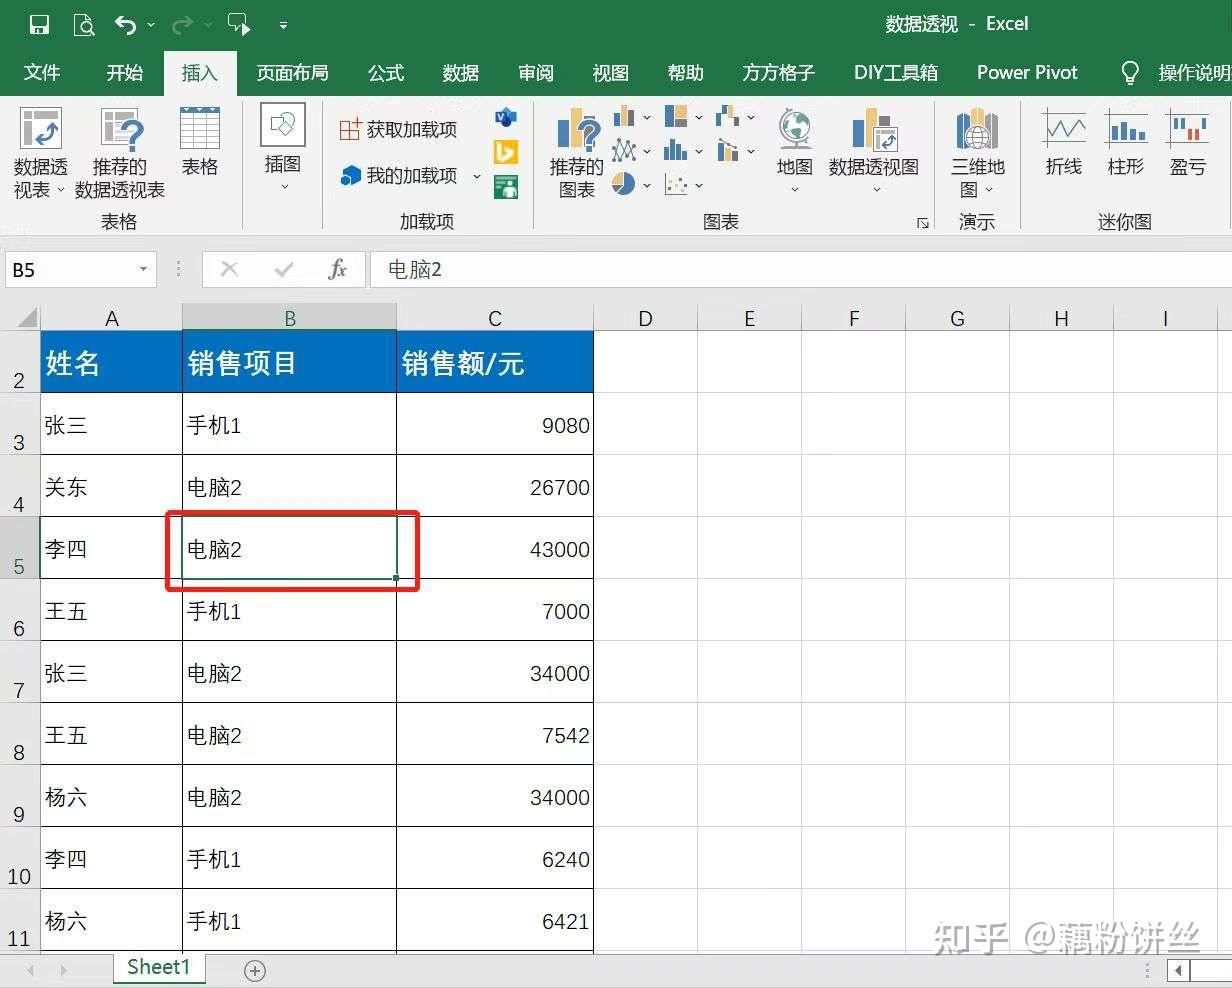Open the 图表 group dialog launcher
The height and width of the screenshot is (988, 1232).
pos(923,223)
